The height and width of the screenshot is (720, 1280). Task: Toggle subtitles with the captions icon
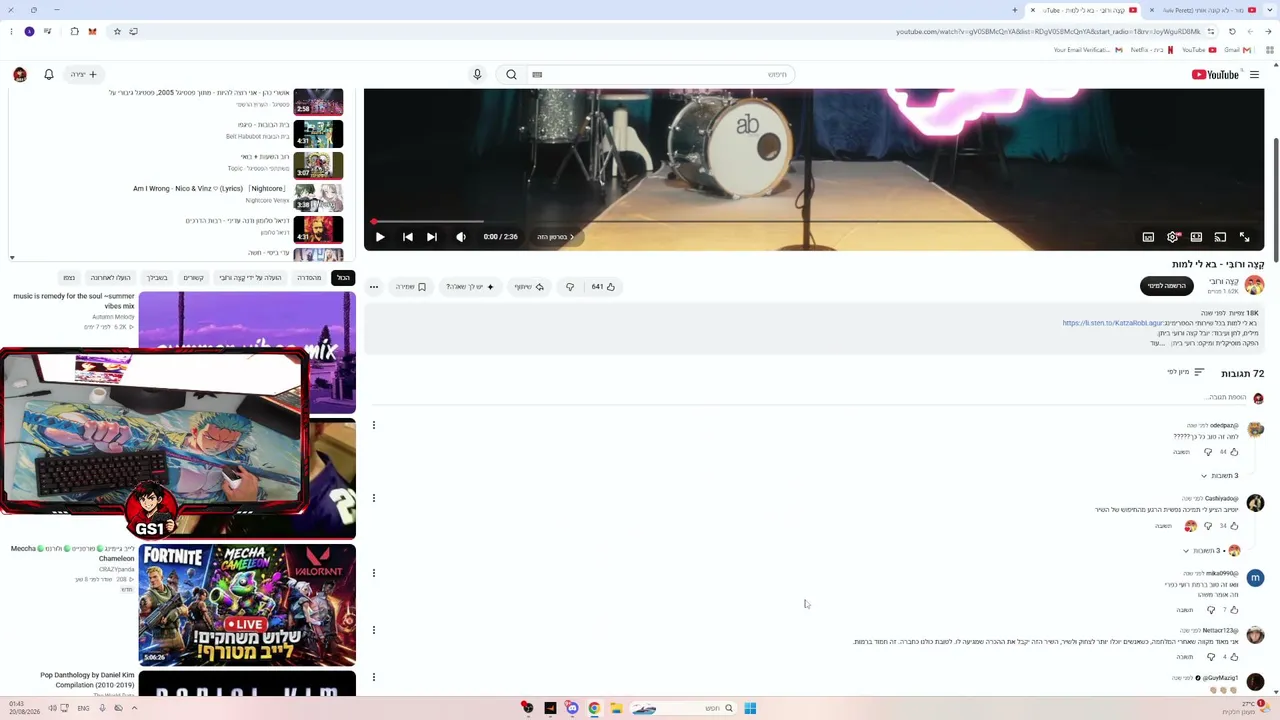coord(1148,237)
